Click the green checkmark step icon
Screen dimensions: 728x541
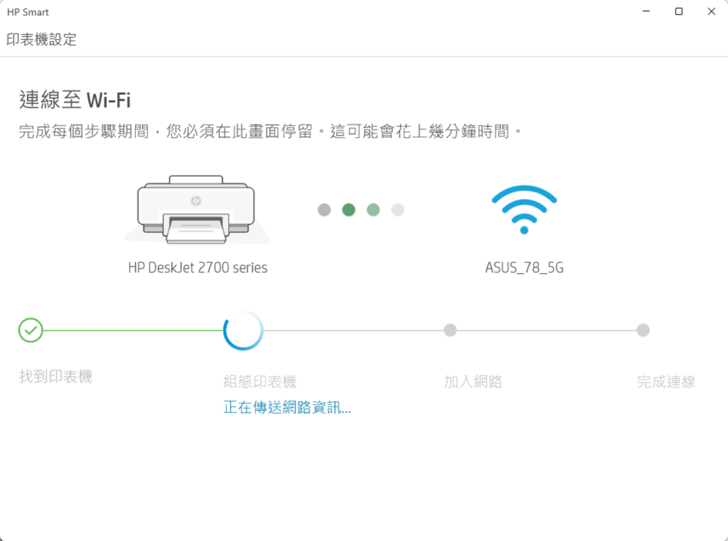(31, 330)
